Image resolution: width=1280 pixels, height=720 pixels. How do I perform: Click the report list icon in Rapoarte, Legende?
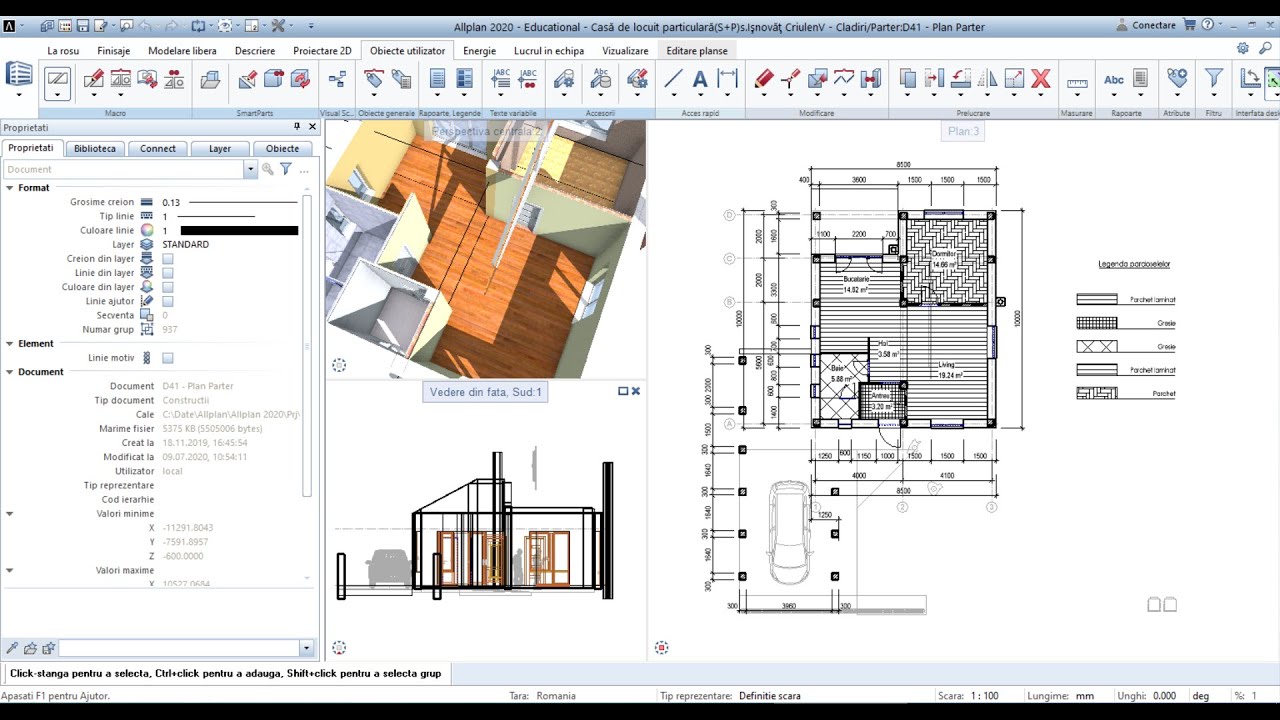point(437,78)
